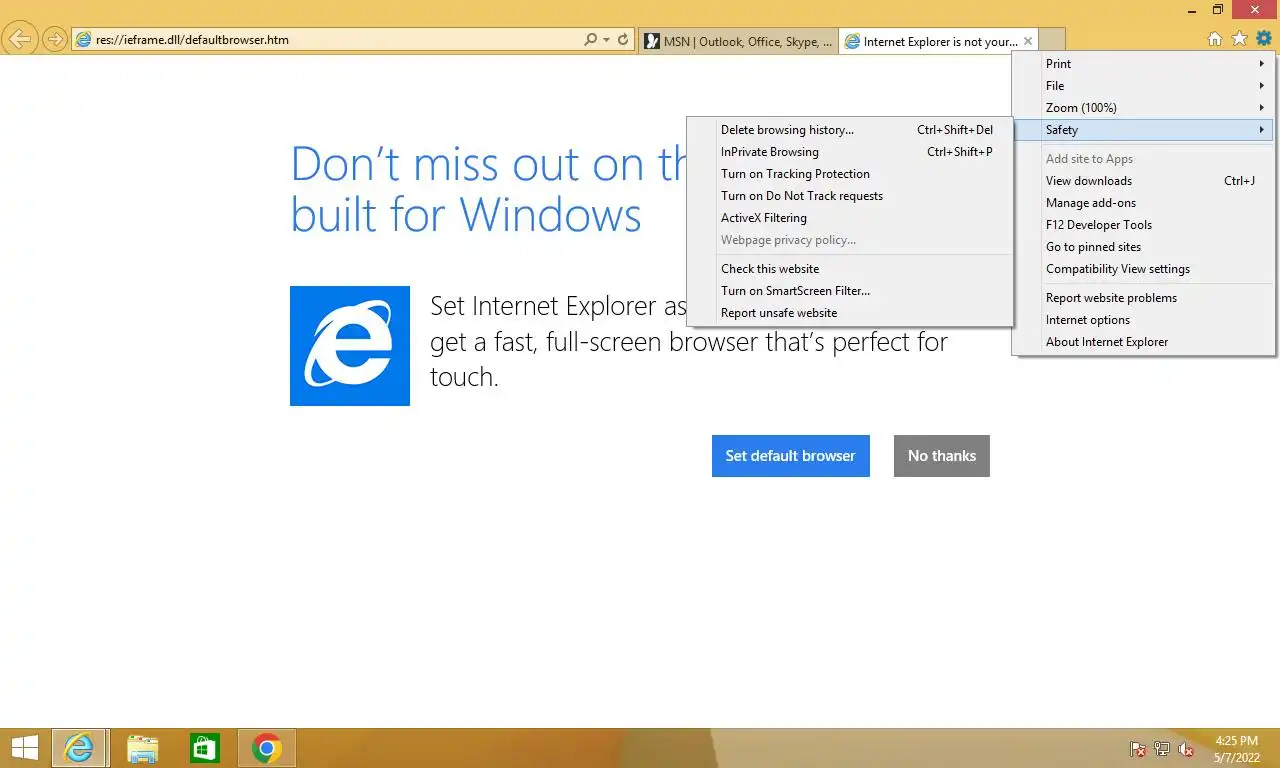The height and width of the screenshot is (768, 1280).
Task: Select Turn on SmartScreen Filter...
Action: click(x=850, y=290)
